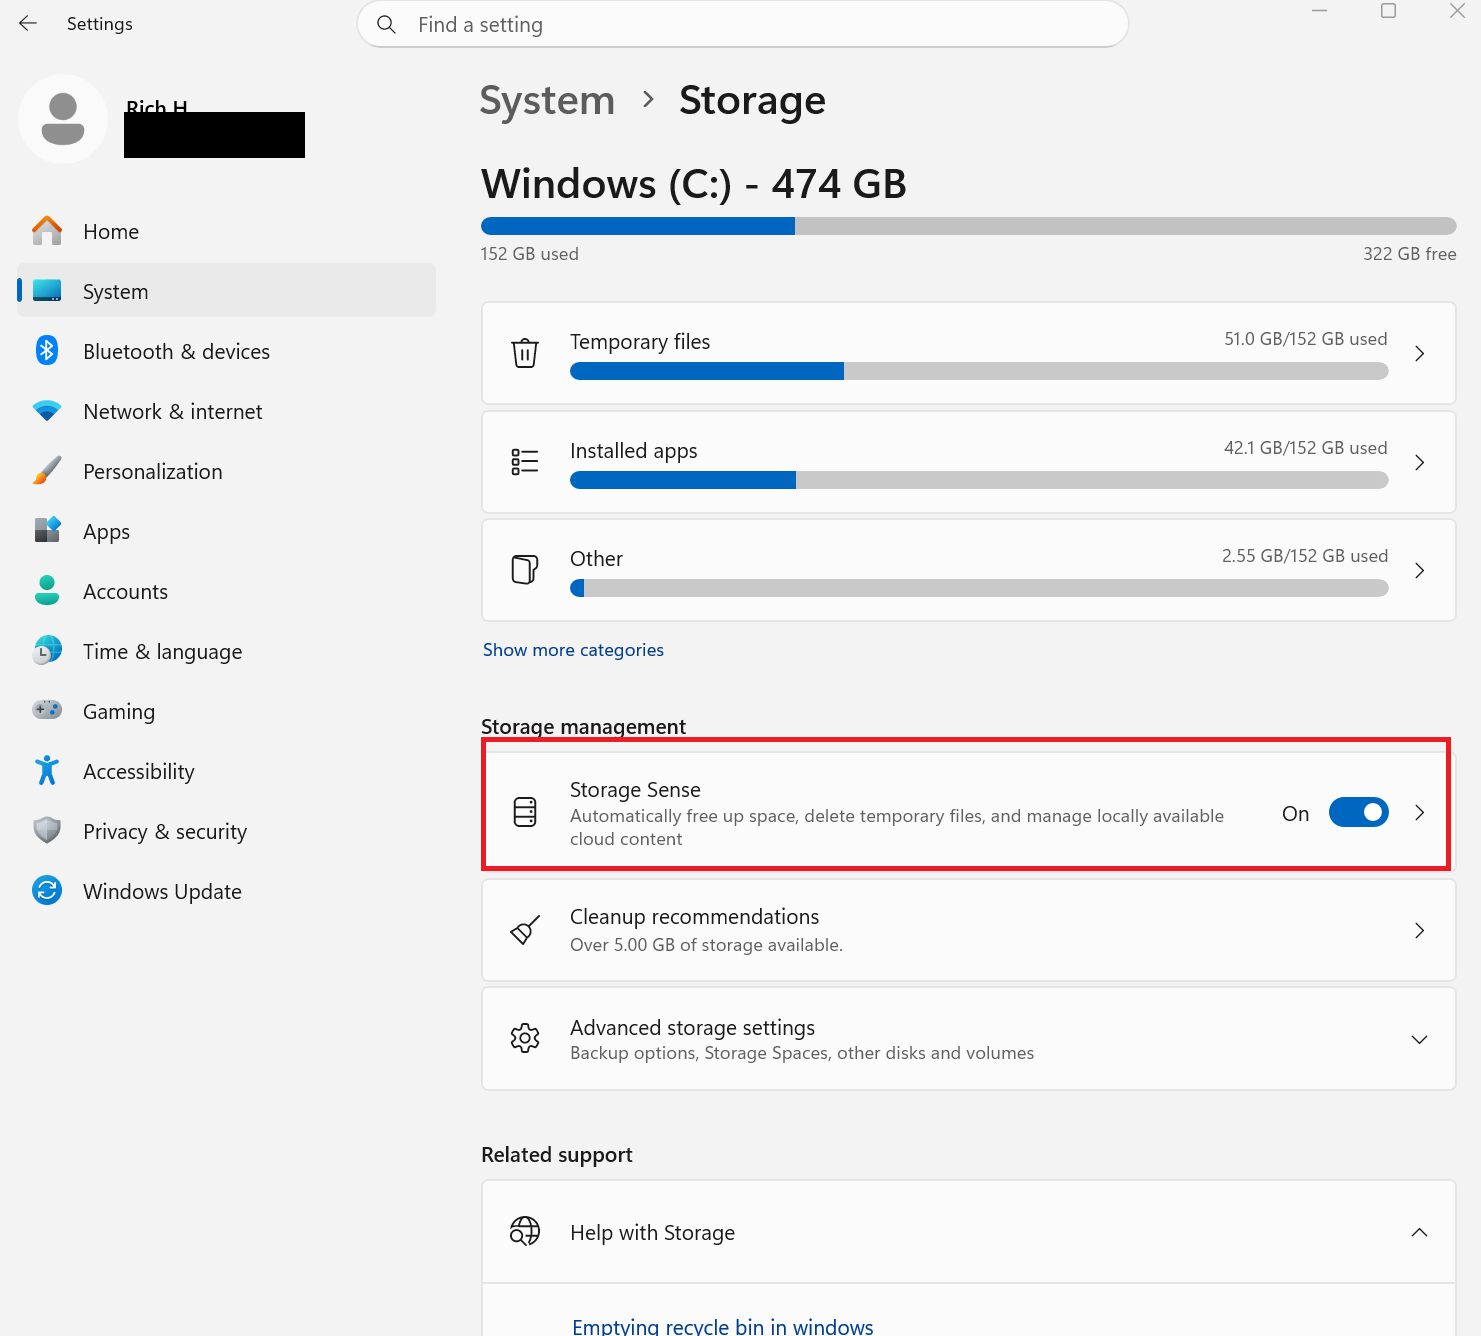
Task: Click the 152 GB used label
Action: tap(529, 254)
